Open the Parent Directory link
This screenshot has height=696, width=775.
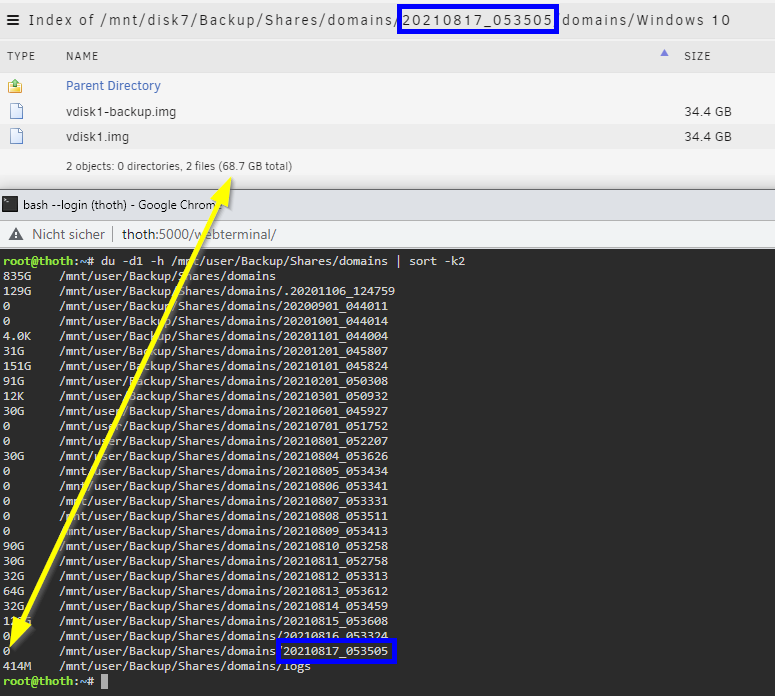click(x=113, y=86)
